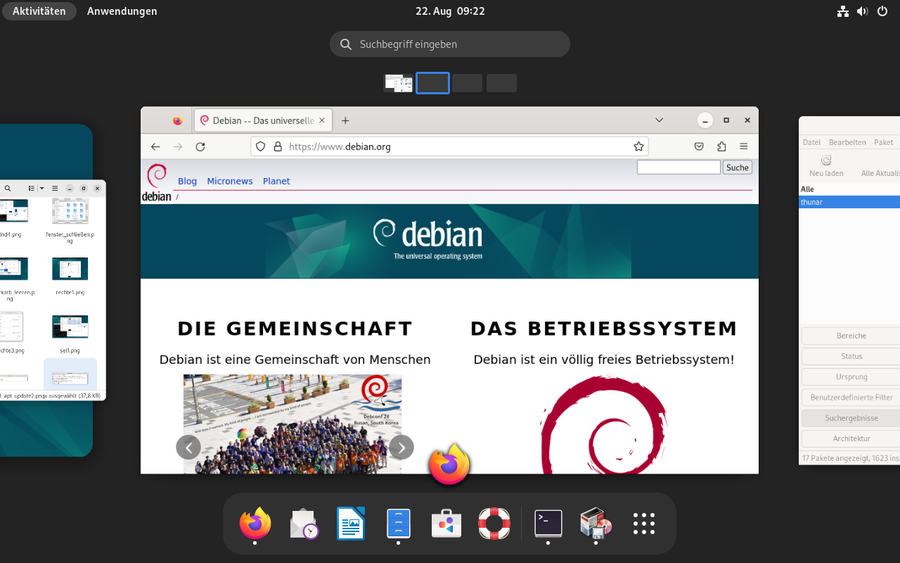Image resolution: width=900 pixels, height=563 pixels.
Task: Open a new tab with the plus button
Action: [345, 121]
